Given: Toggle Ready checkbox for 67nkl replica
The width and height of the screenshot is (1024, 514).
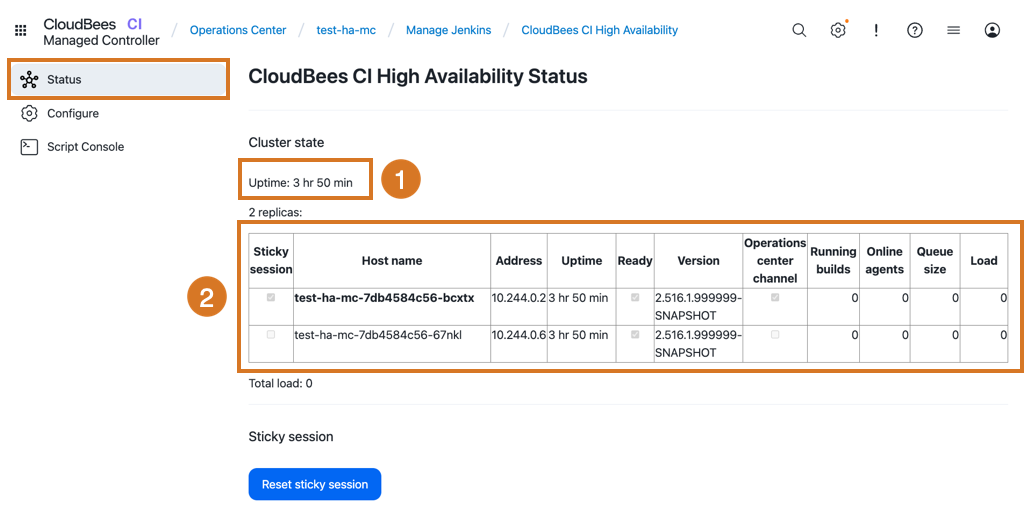Looking at the screenshot, I should point(635,334).
